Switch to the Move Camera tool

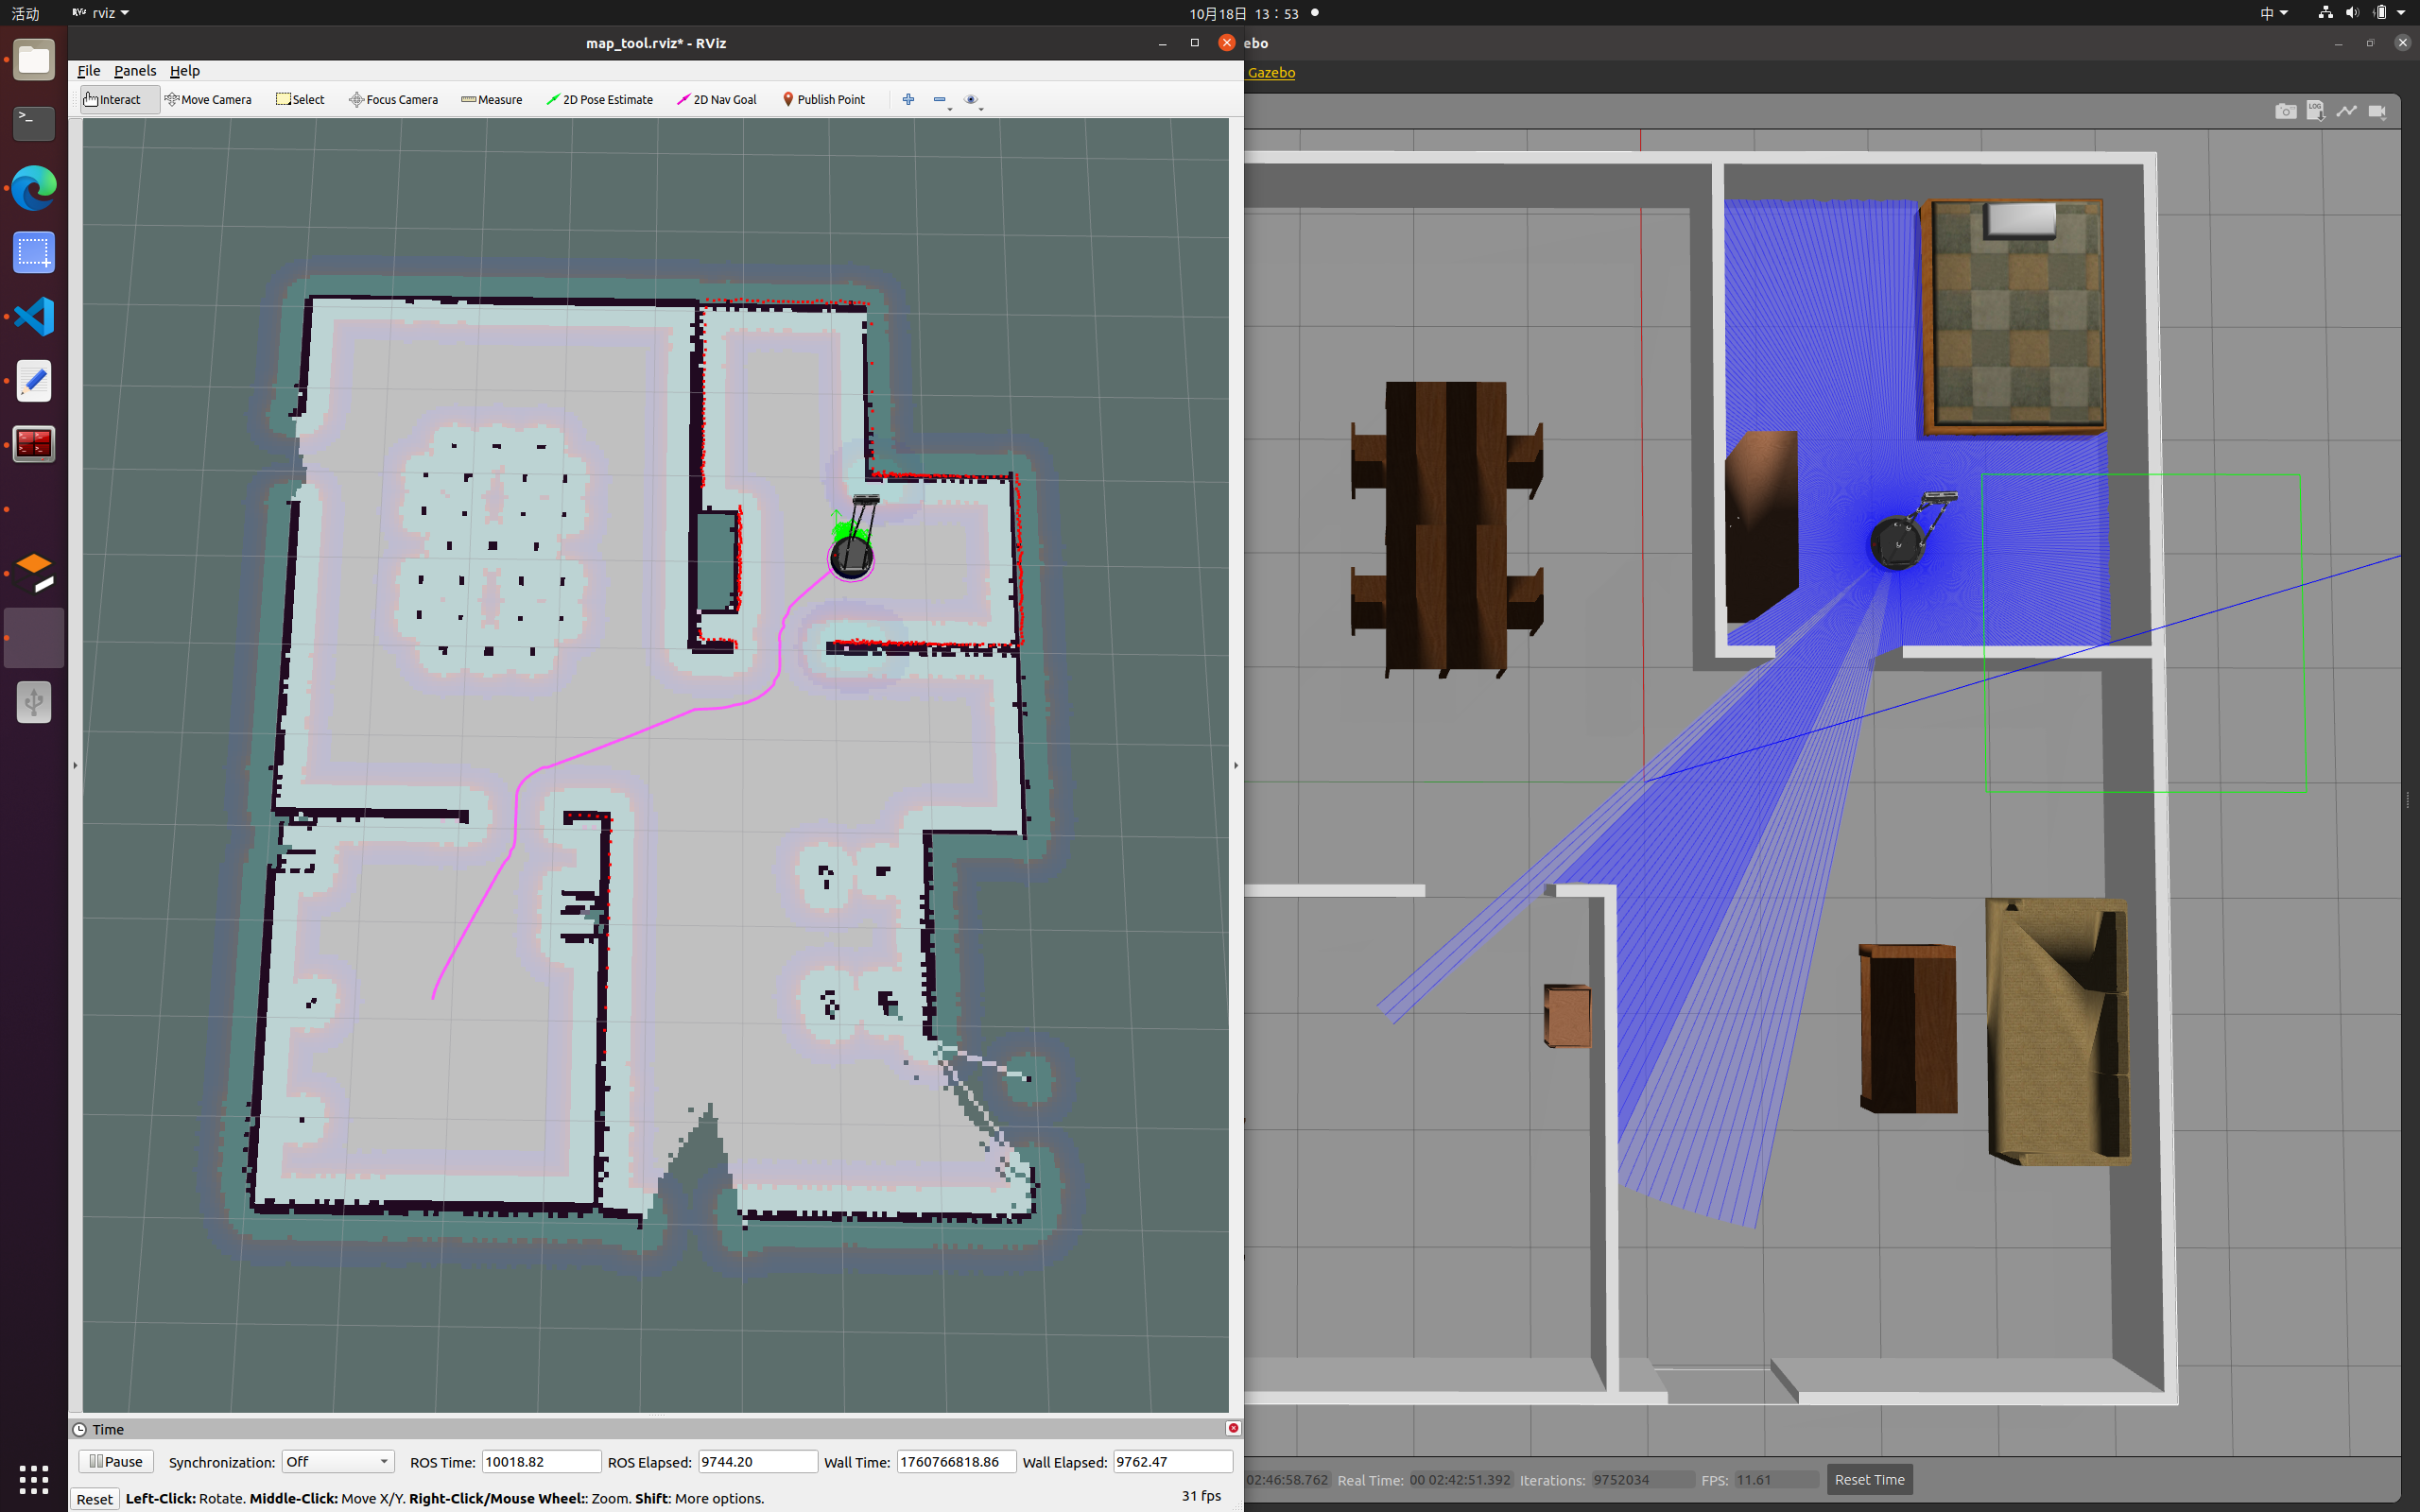click(x=208, y=99)
